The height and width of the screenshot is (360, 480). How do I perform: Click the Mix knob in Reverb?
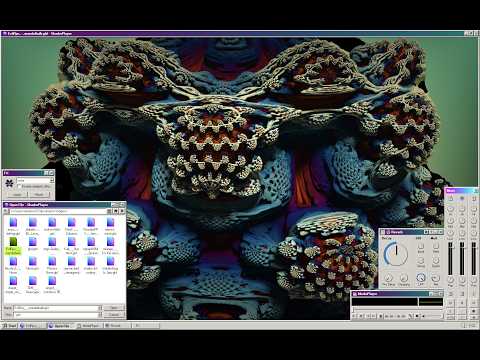[436, 278]
